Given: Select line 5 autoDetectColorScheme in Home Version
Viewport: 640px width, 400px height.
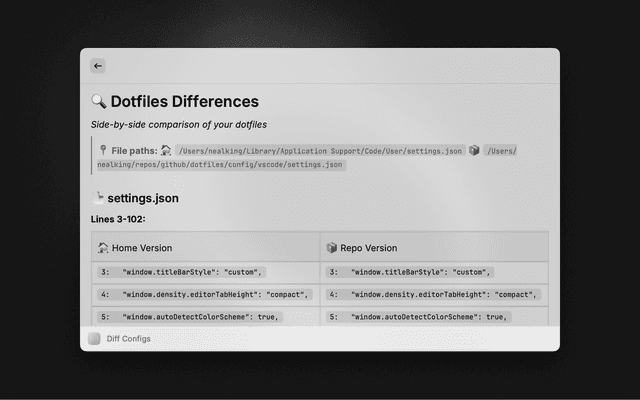Looking at the screenshot, I should click(x=189, y=316).
